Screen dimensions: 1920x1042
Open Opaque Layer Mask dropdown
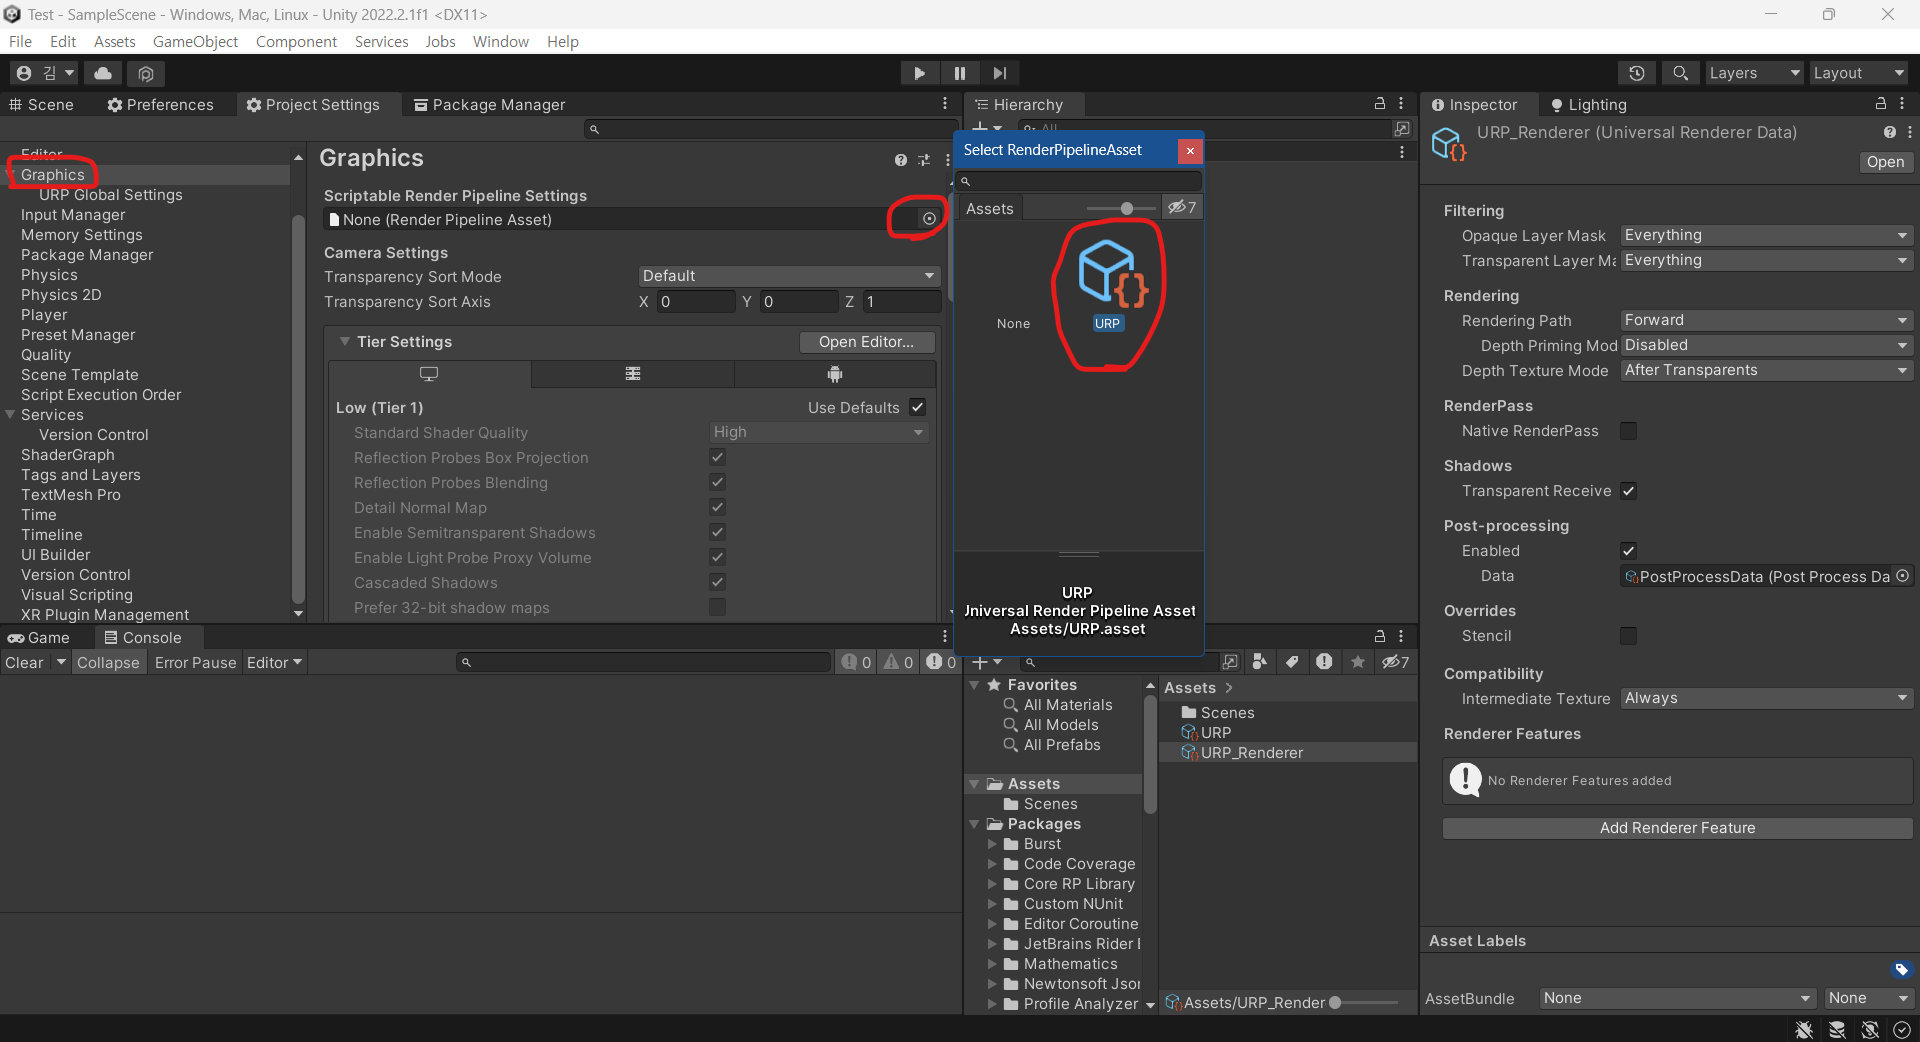tap(1766, 235)
